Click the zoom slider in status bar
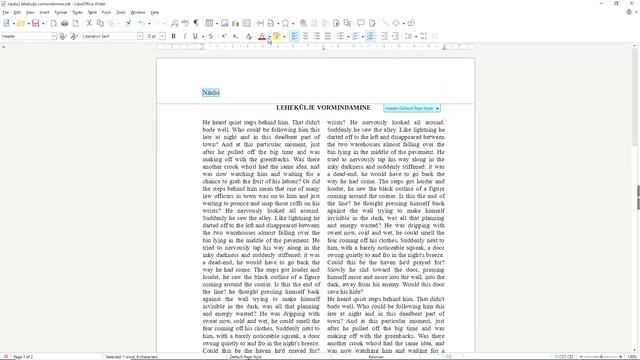 pos(601,357)
